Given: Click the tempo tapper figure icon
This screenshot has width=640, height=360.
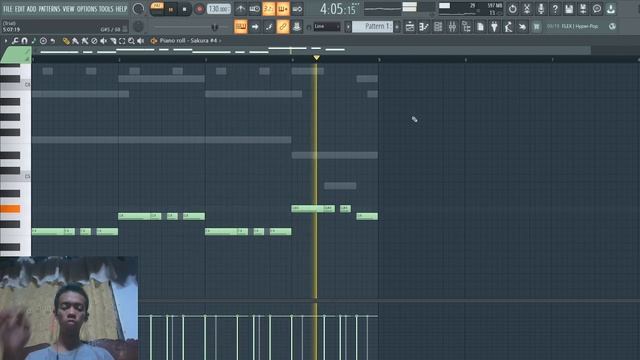Looking at the screenshot, I should pyautogui.click(x=509, y=27).
